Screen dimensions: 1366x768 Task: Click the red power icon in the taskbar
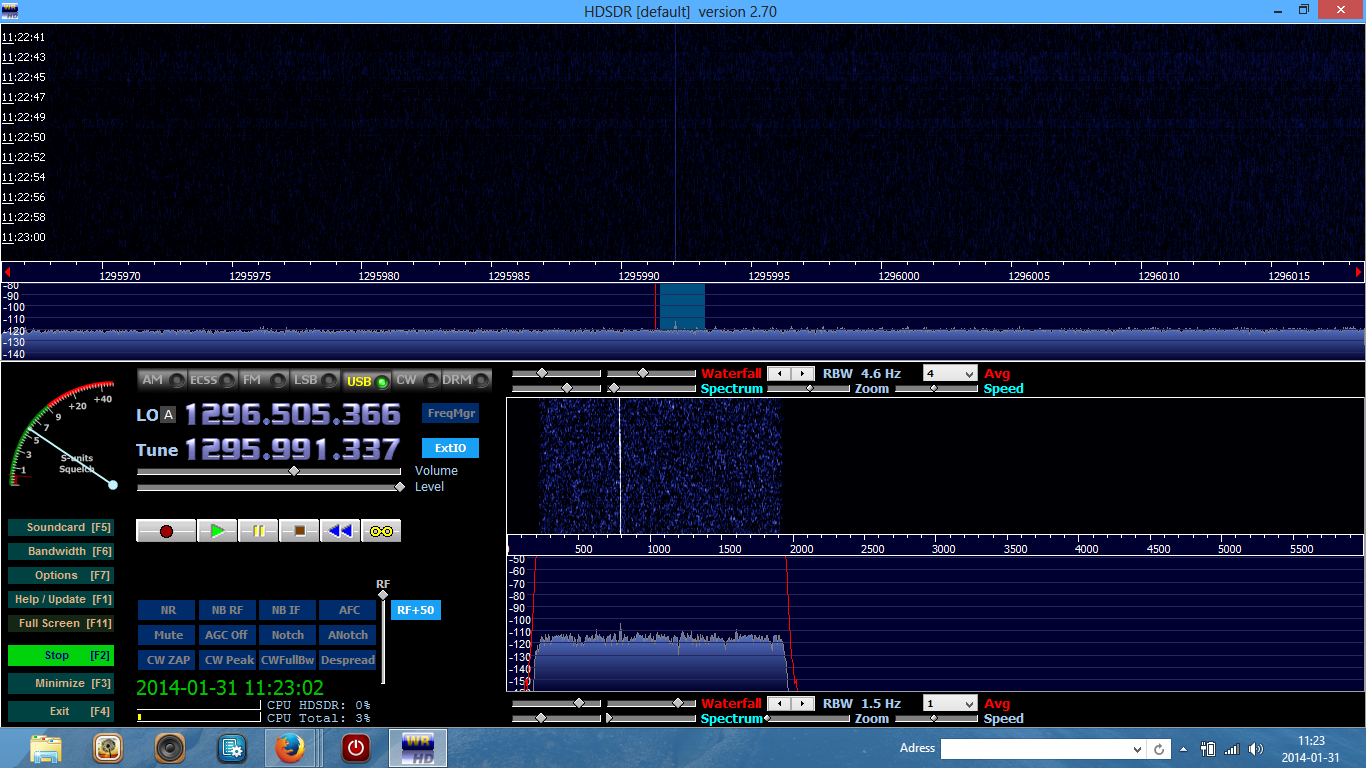coord(355,748)
